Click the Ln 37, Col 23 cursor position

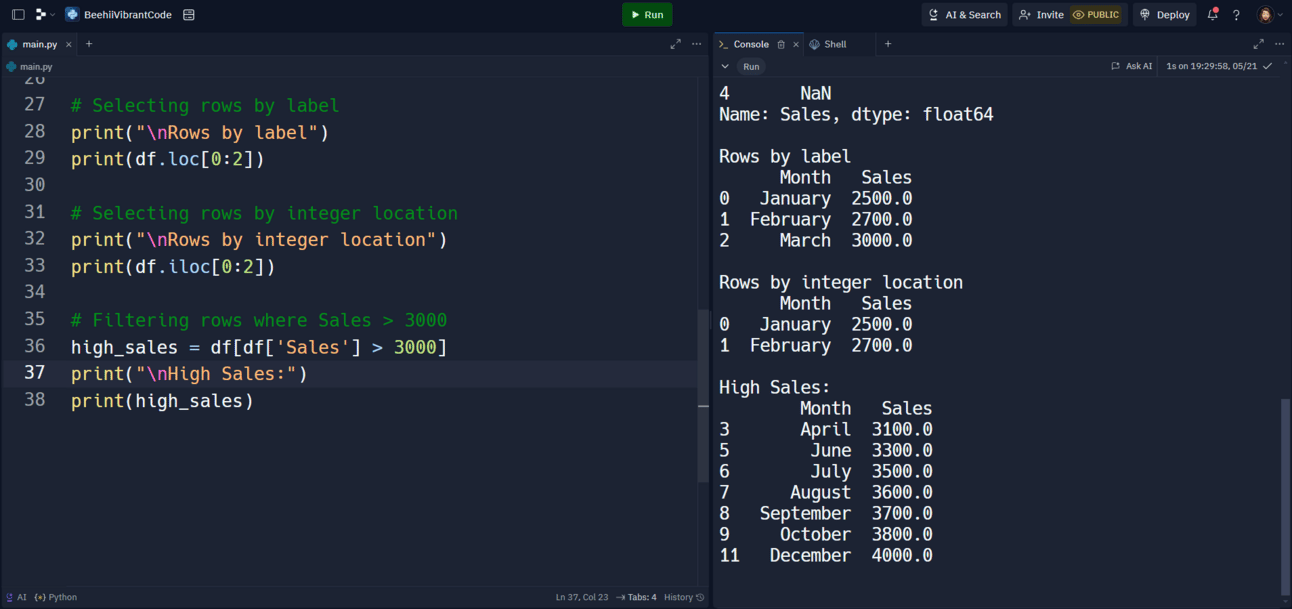(x=582, y=597)
